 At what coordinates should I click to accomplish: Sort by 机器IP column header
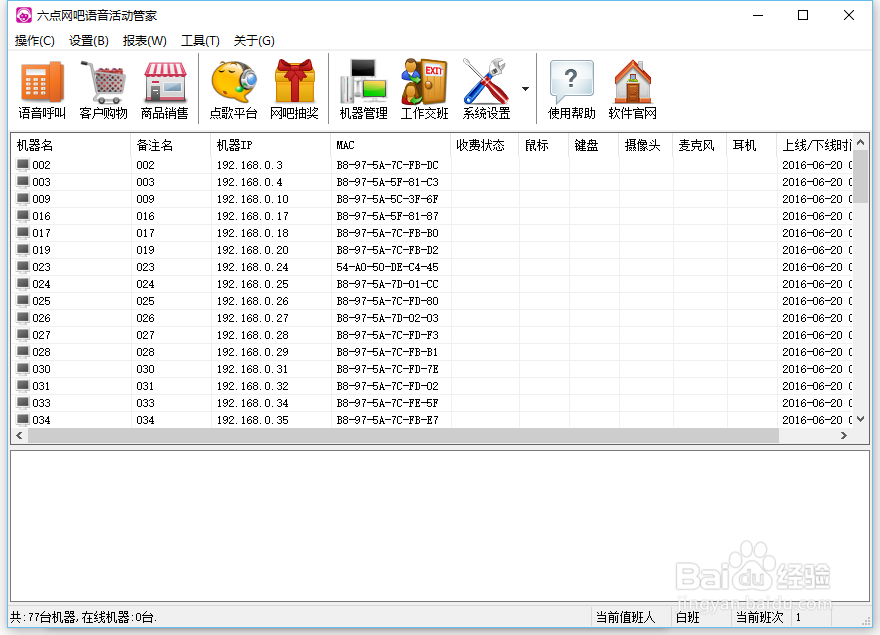[x=271, y=145]
